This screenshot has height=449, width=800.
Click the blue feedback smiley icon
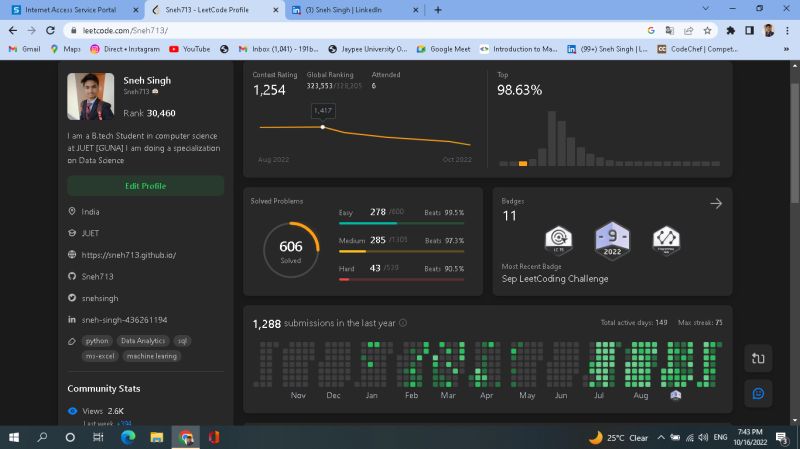coord(758,394)
